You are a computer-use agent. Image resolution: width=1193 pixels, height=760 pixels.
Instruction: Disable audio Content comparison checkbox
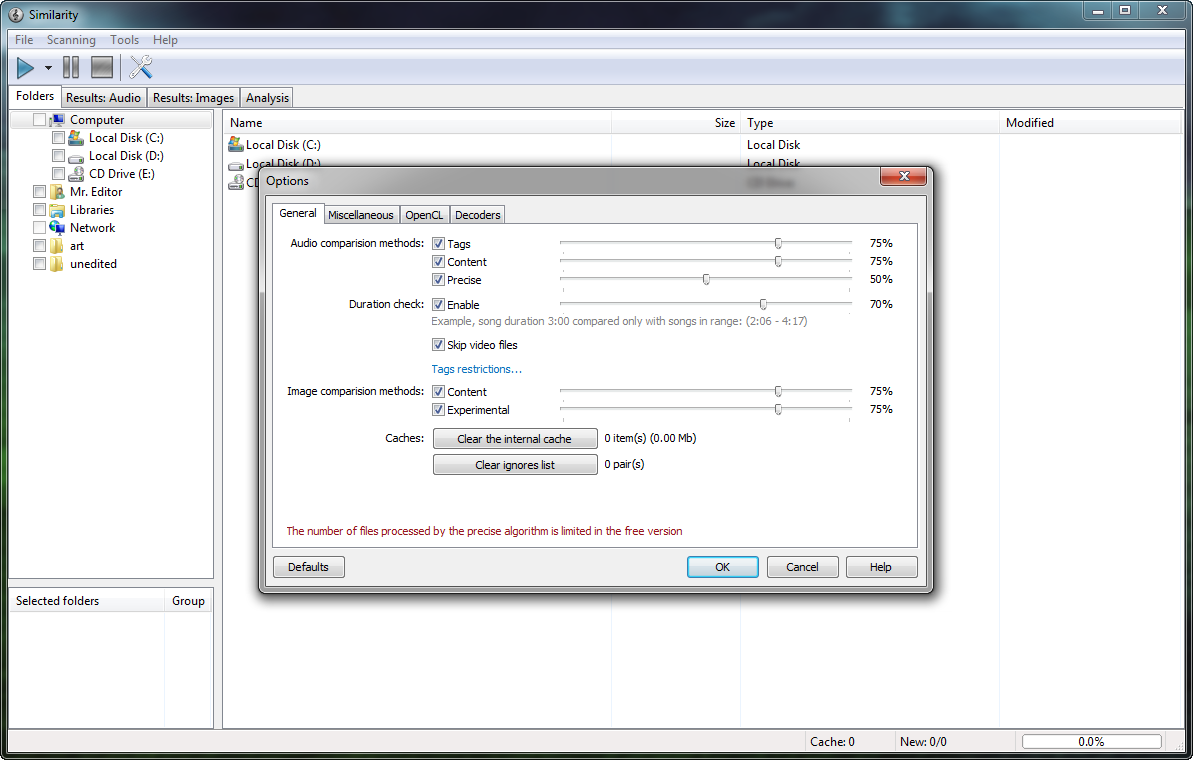(438, 262)
